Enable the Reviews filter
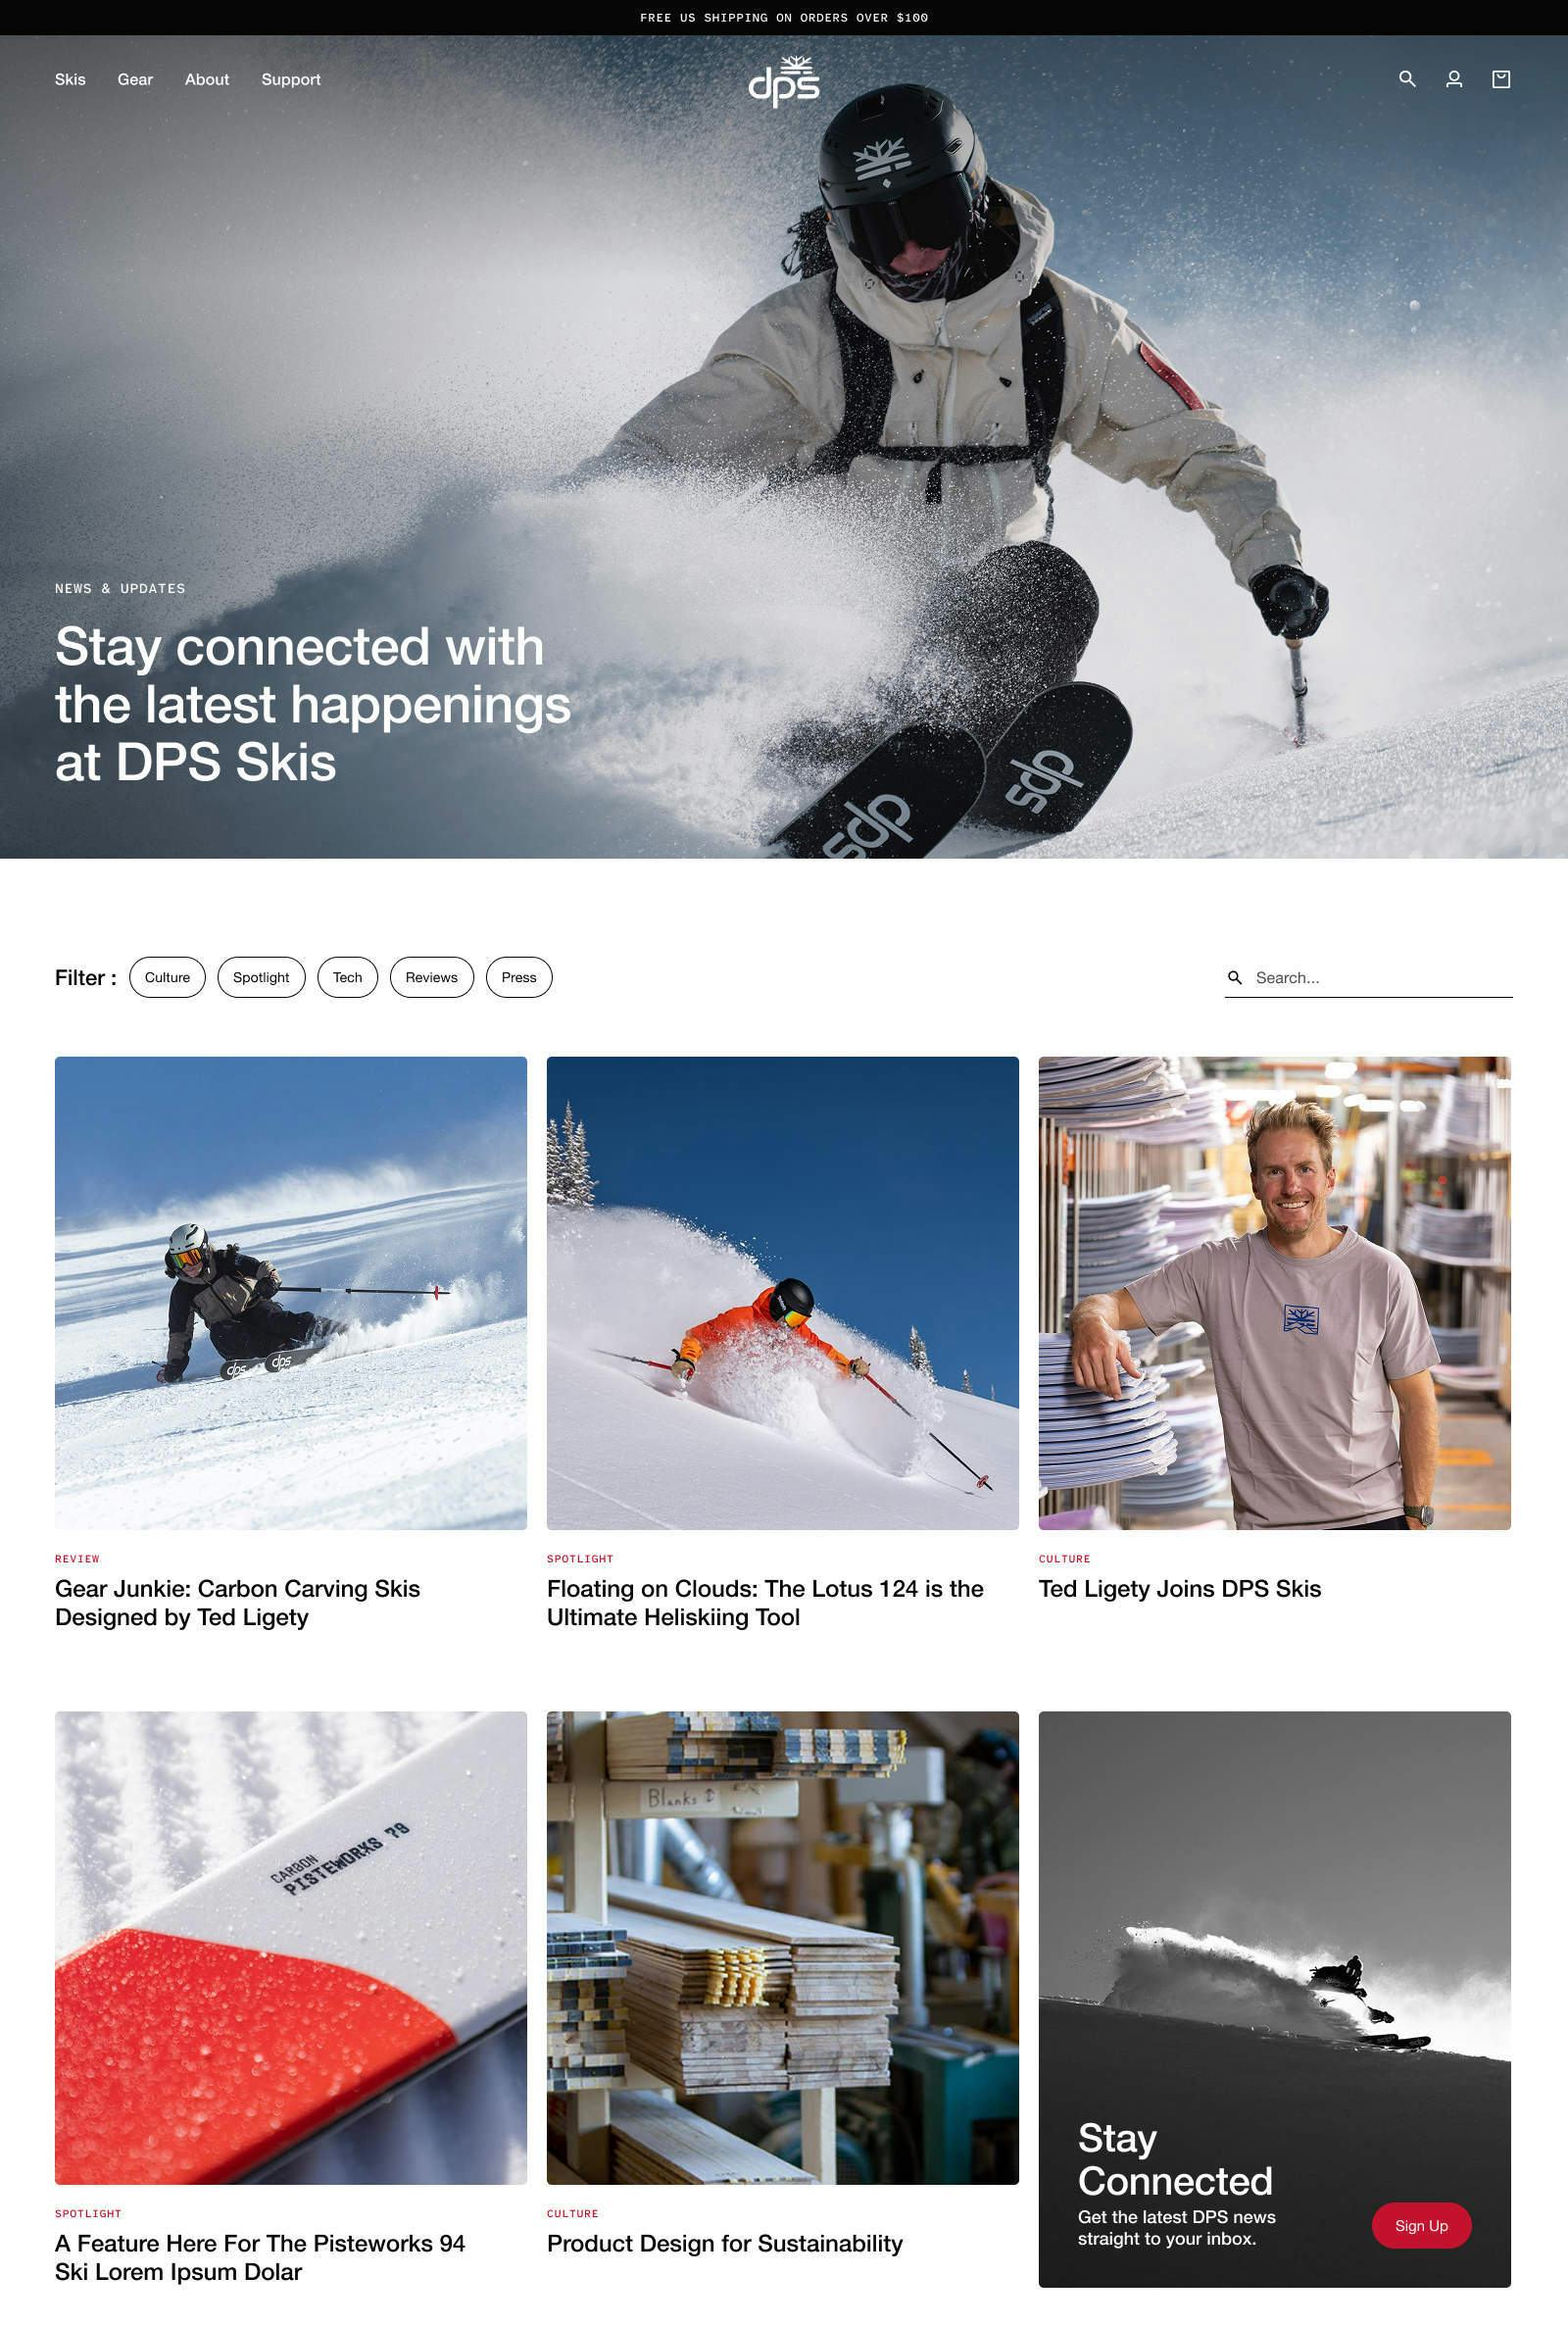Screen dimensions: 1568x2326 pos(431,977)
